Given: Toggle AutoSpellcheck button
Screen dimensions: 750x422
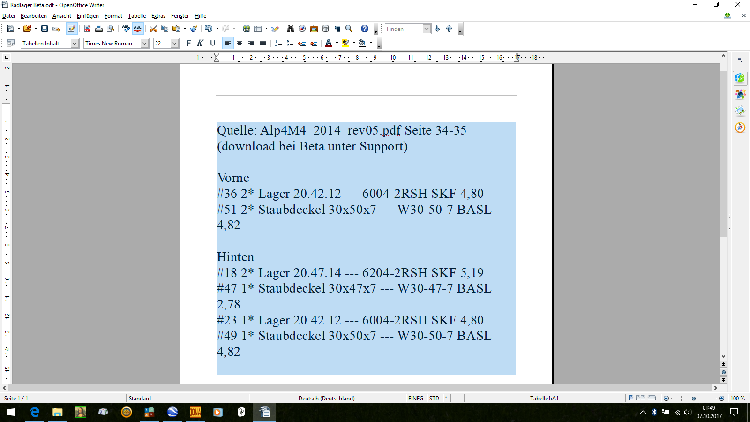Looking at the screenshot, I should tap(138, 29).
